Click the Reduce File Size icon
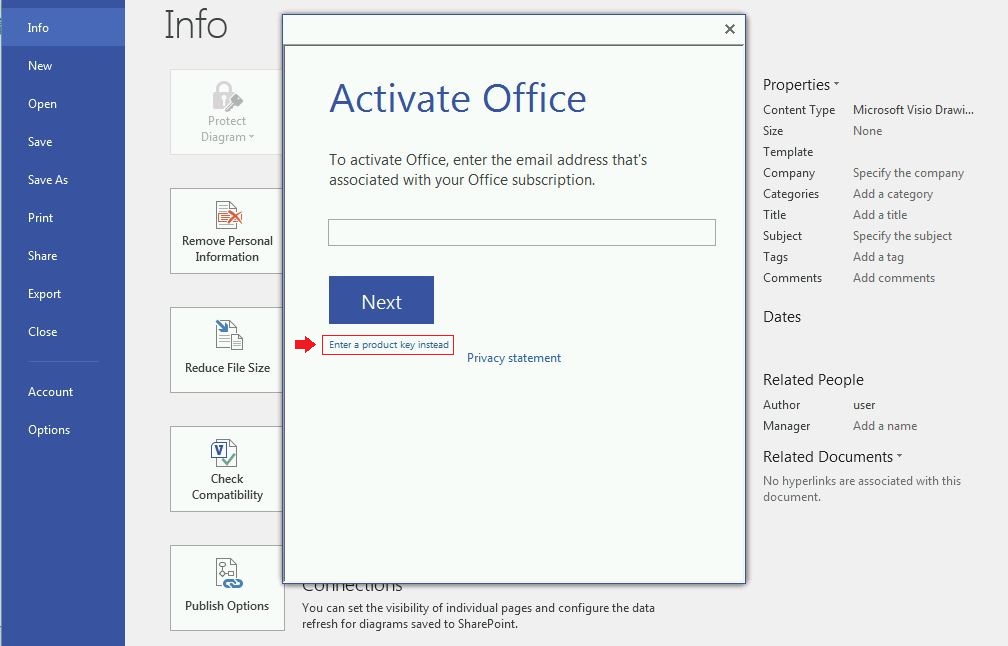The height and width of the screenshot is (646, 1008). tap(228, 334)
